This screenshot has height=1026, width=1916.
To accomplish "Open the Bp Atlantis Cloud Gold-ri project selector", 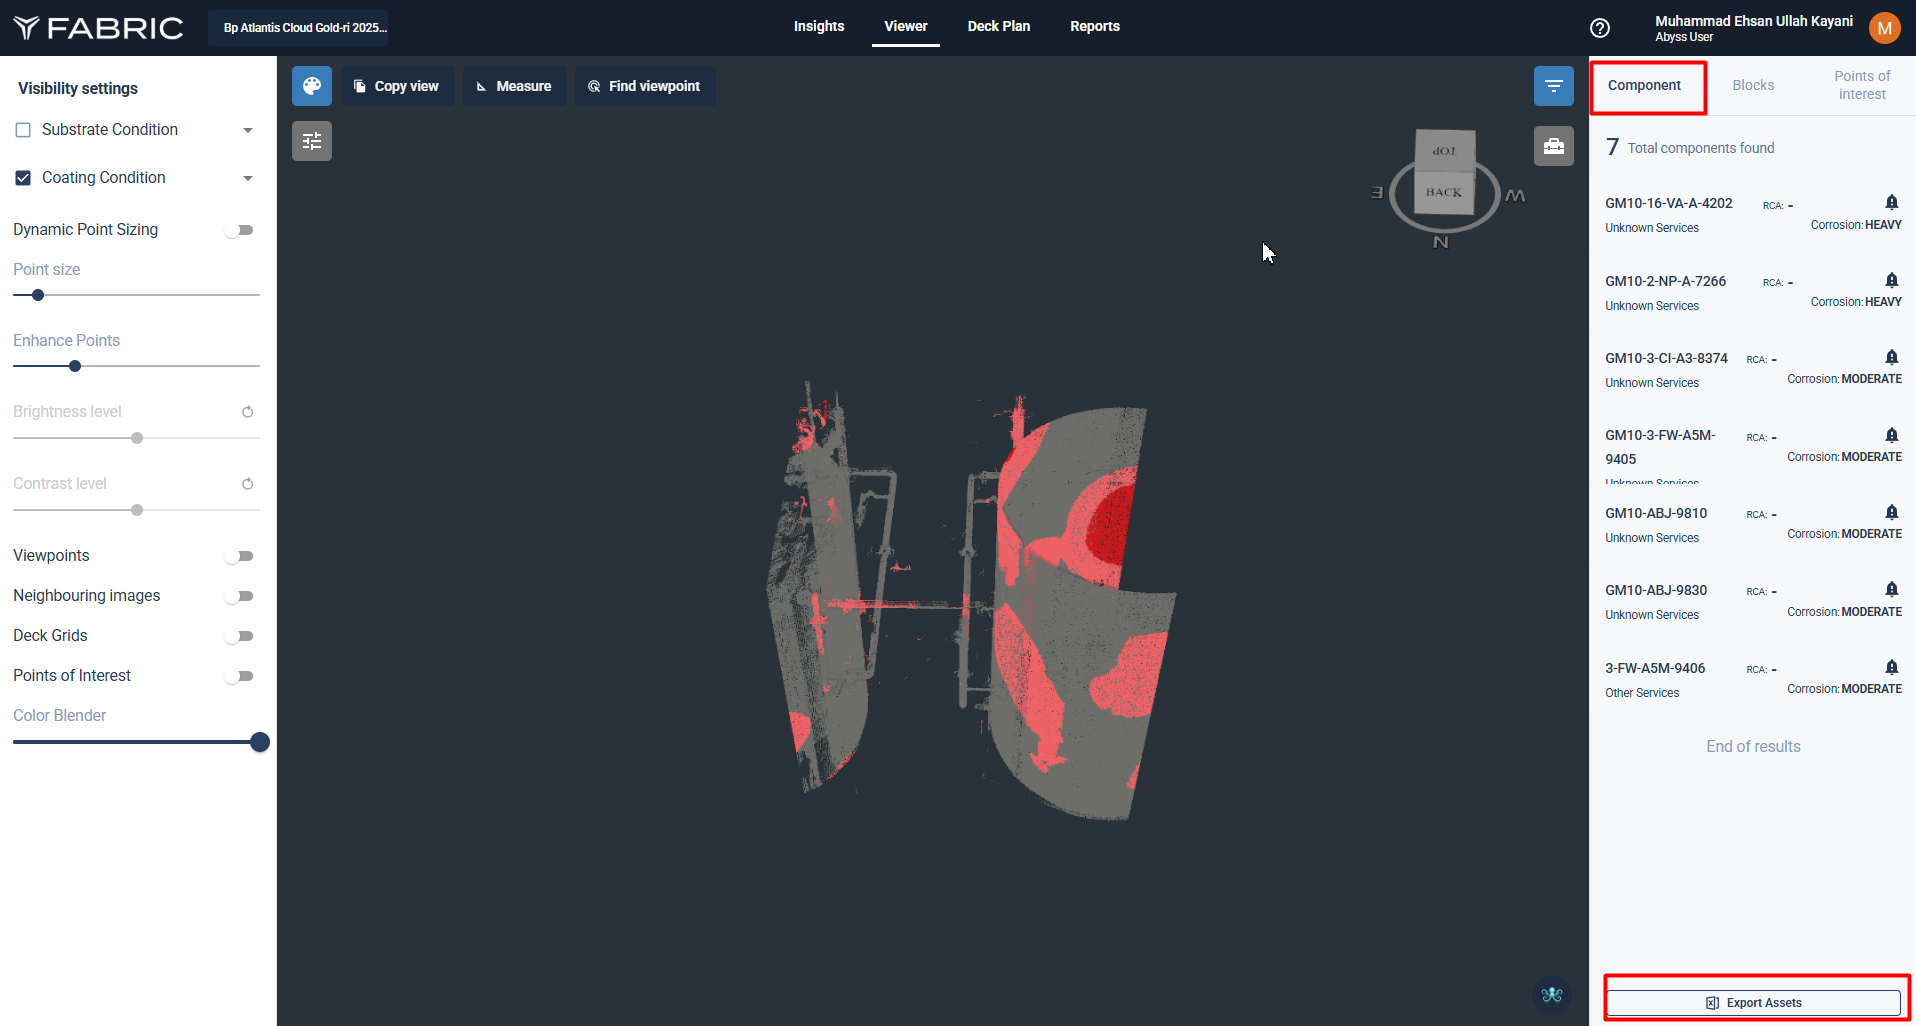I will point(298,28).
